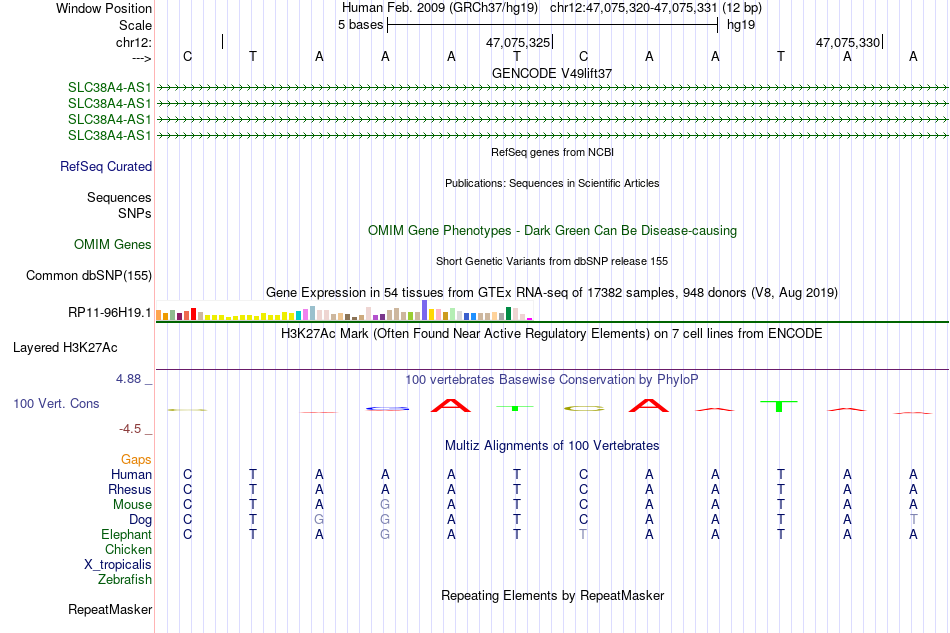Screen dimensions: 950x633
Task: Click the Repeating Elements by RepeatMasker title
Action: coord(552,596)
